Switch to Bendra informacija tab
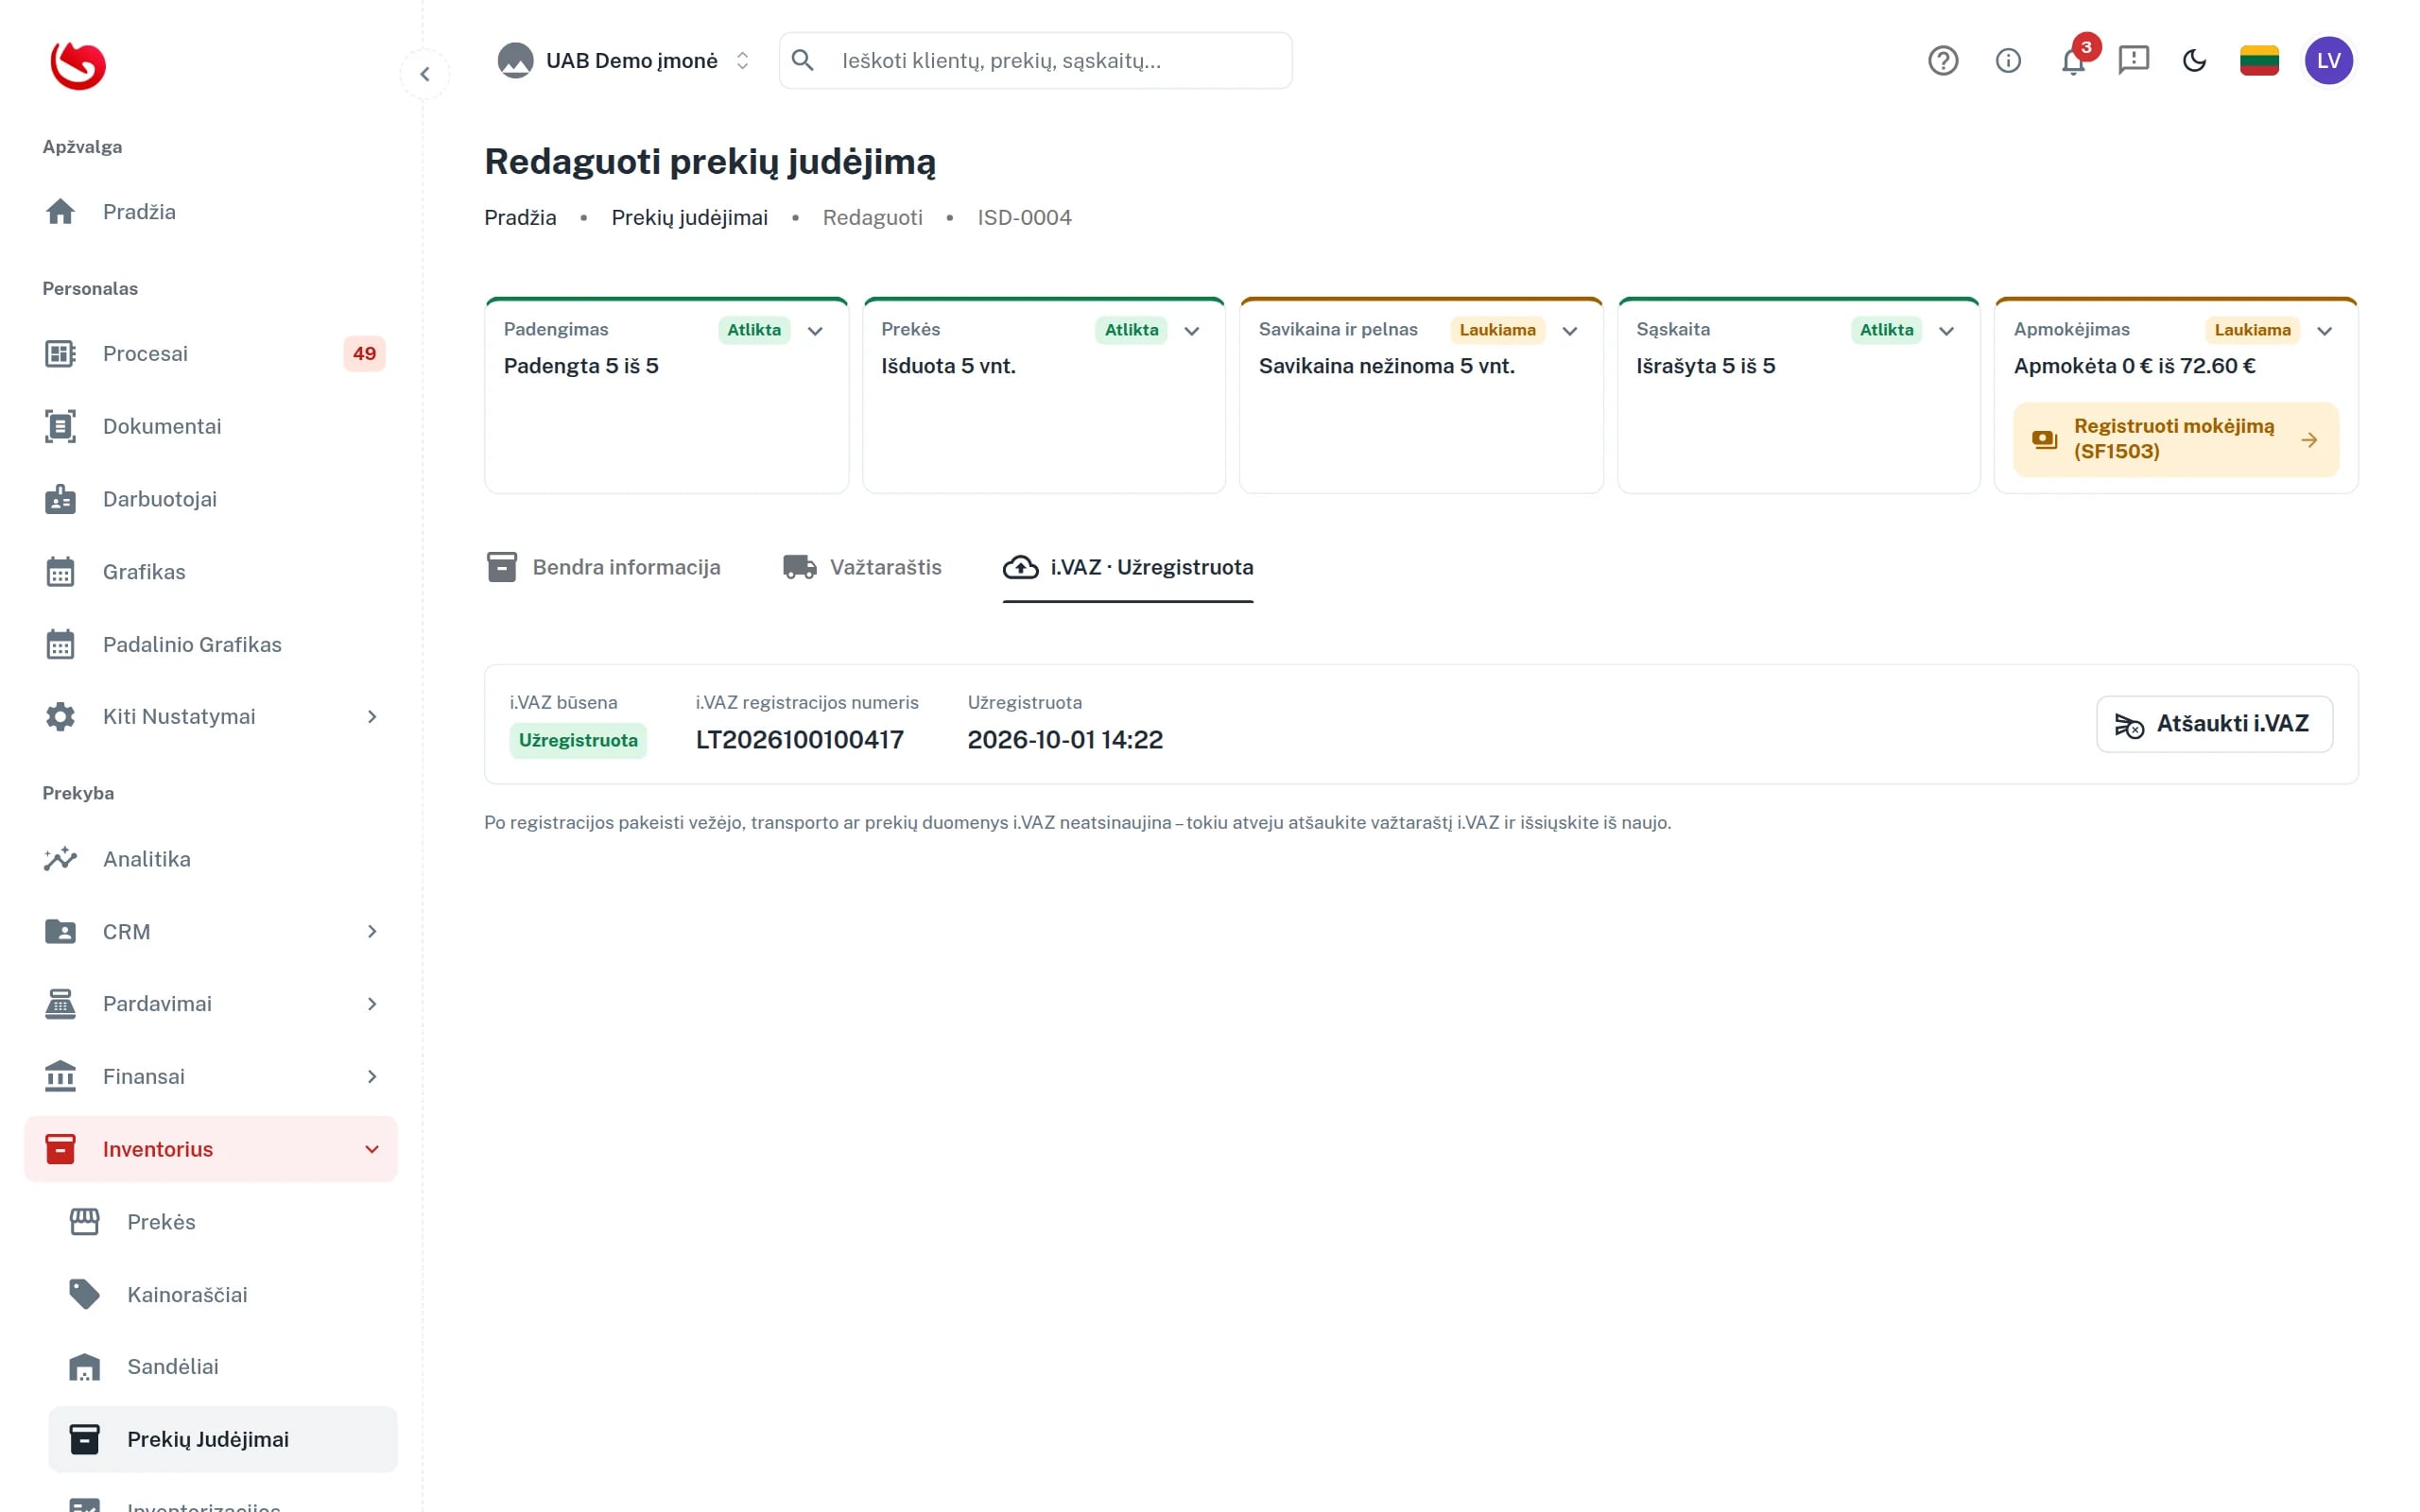This screenshot has width=2420, height=1512. (x=603, y=567)
